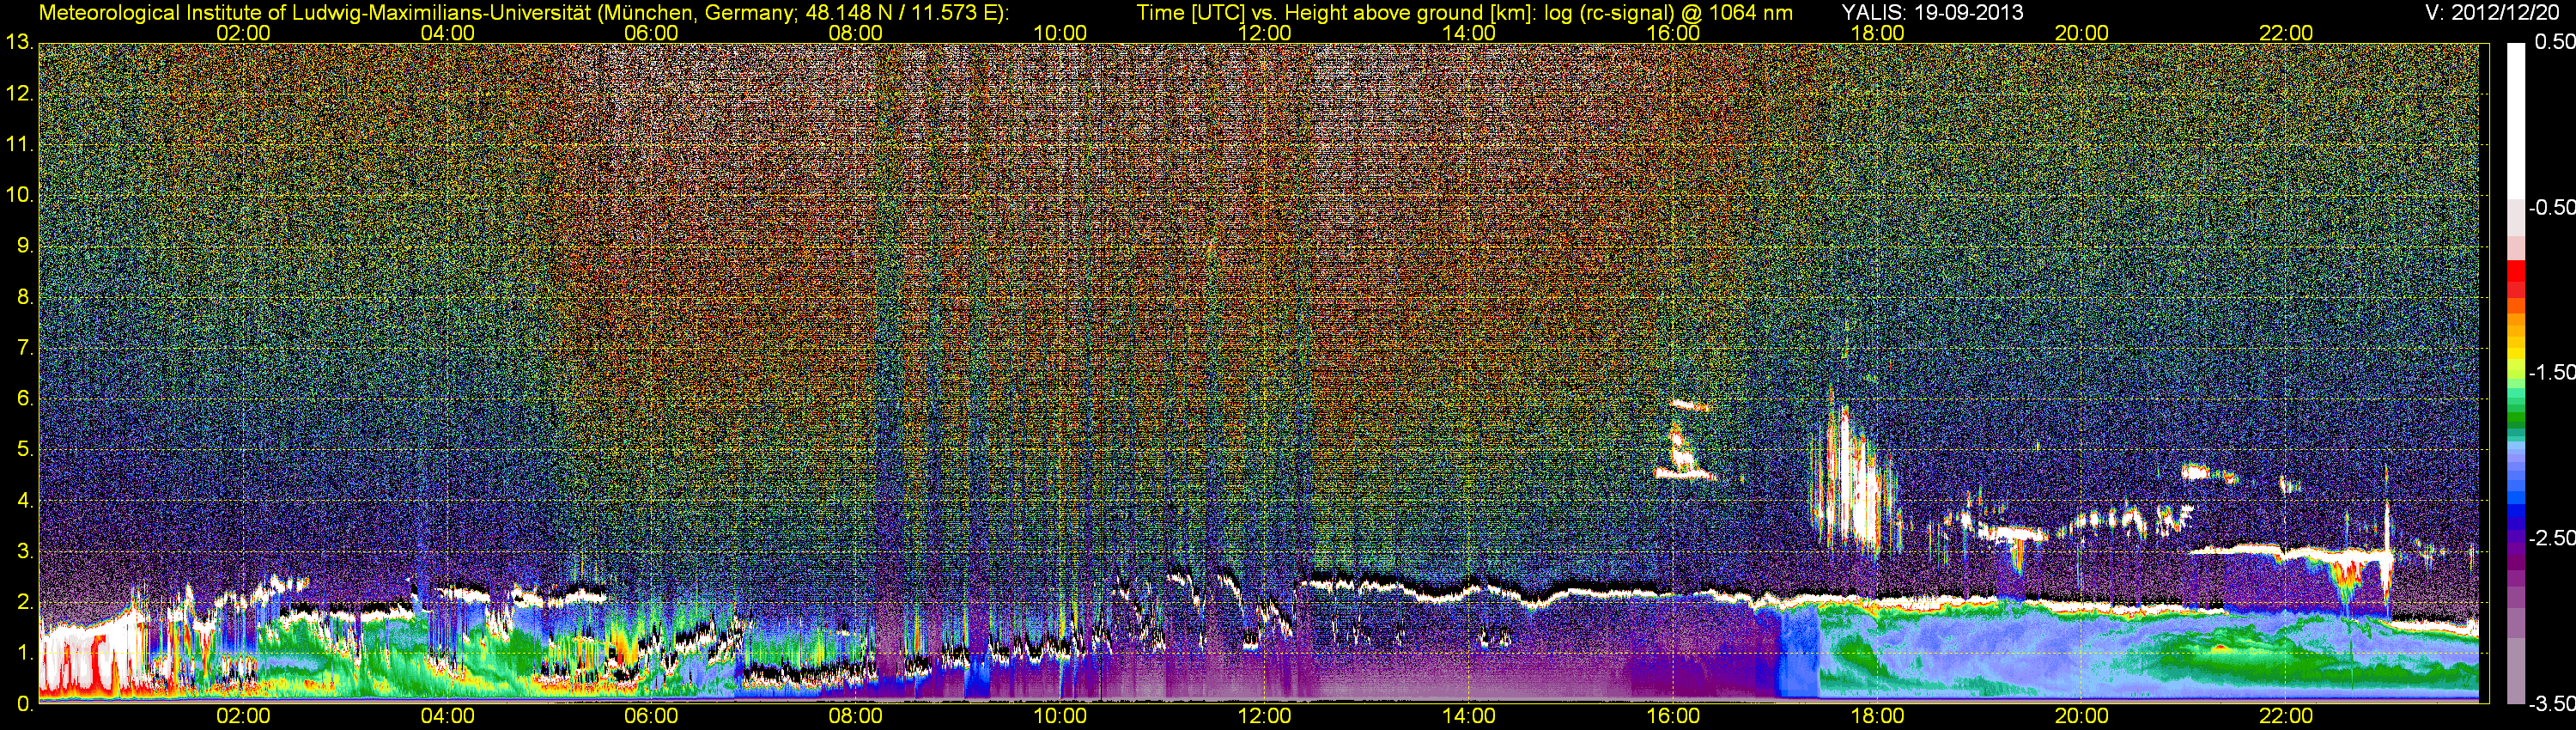Select the 'V: 2012/12/20' version label
This screenshot has width=2576, height=730.
(x=2493, y=12)
